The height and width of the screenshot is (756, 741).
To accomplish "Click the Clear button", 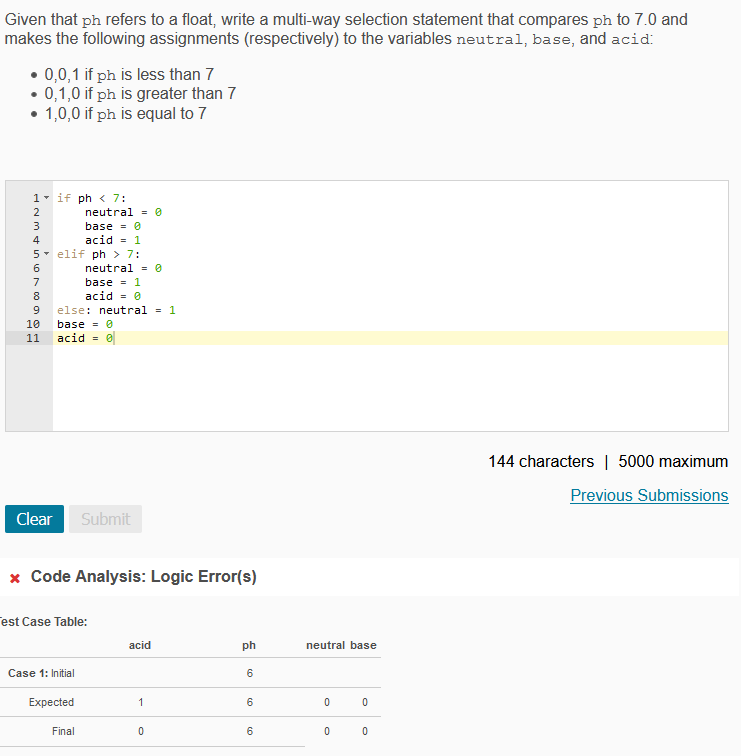I will pos(34,519).
